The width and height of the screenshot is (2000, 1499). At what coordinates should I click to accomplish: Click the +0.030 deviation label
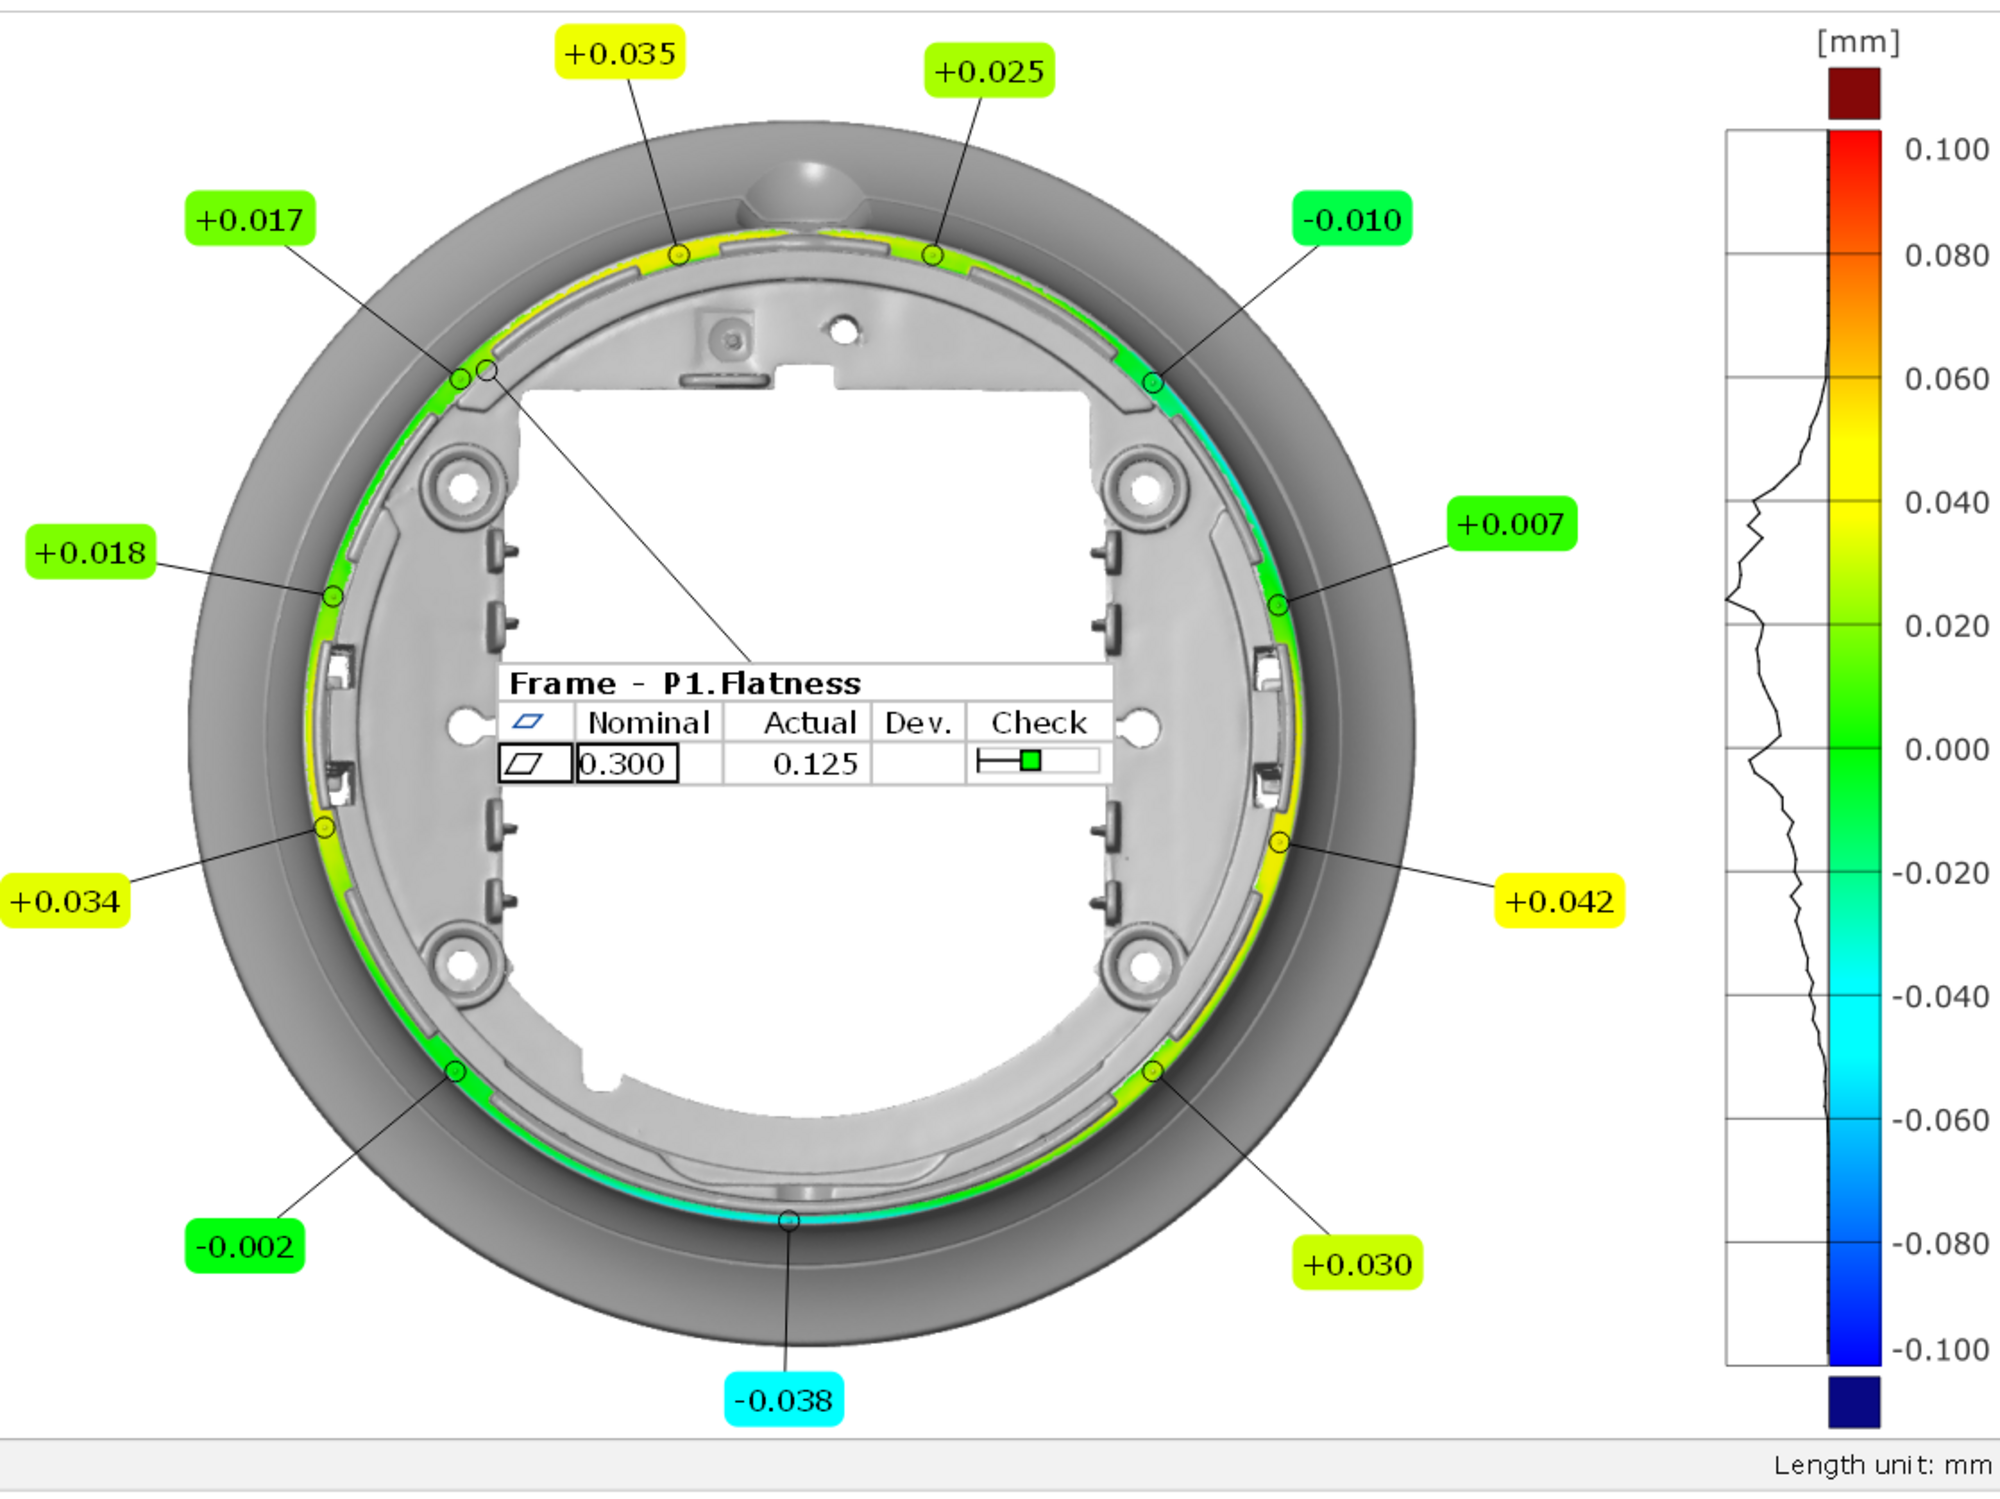click(x=1357, y=1263)
